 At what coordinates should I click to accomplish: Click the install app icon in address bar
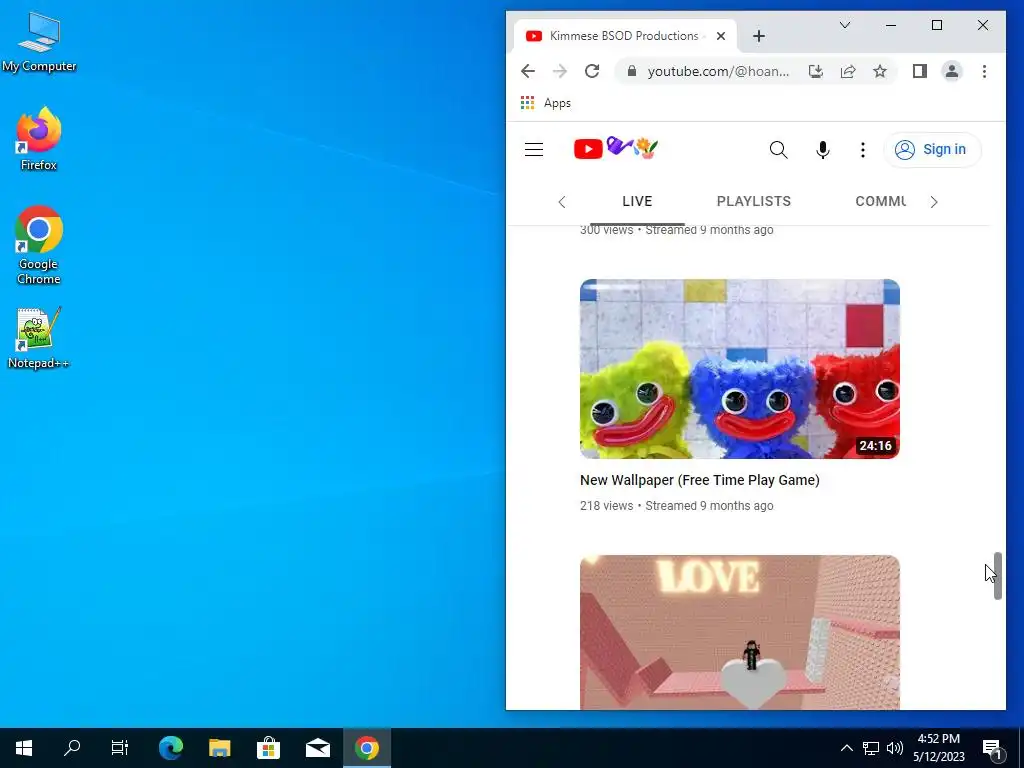click(x=816, y=71)
